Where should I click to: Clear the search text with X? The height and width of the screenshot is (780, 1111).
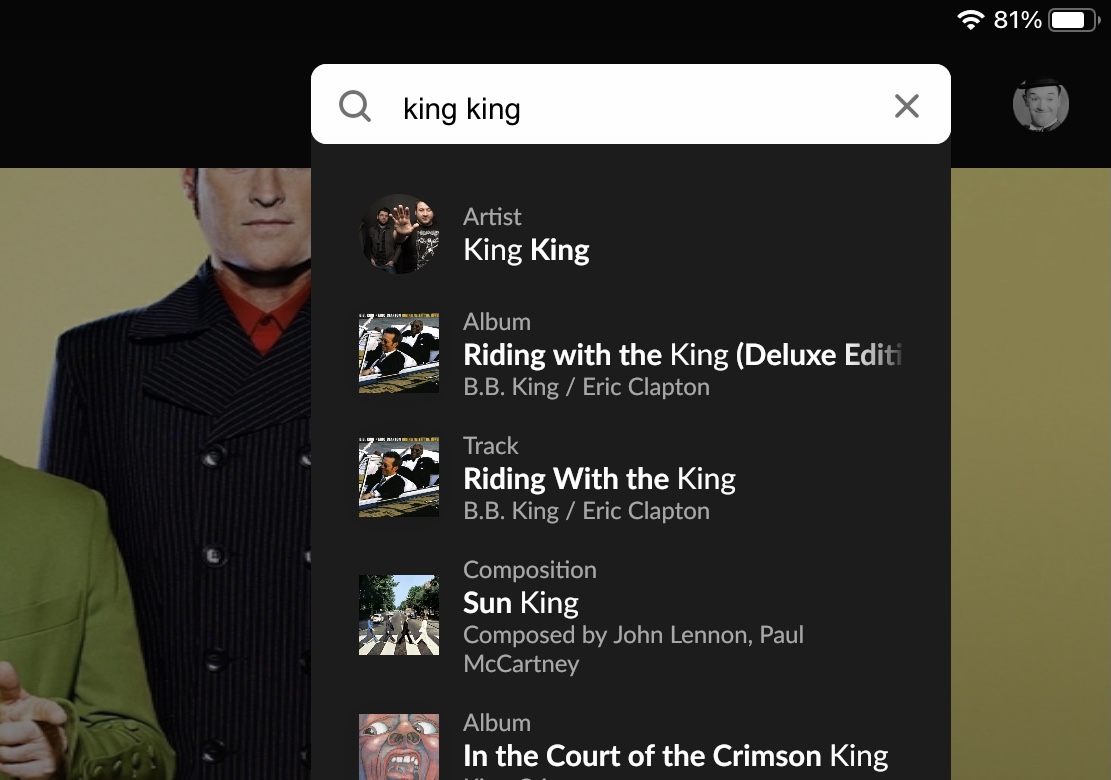tap(906, 106)
